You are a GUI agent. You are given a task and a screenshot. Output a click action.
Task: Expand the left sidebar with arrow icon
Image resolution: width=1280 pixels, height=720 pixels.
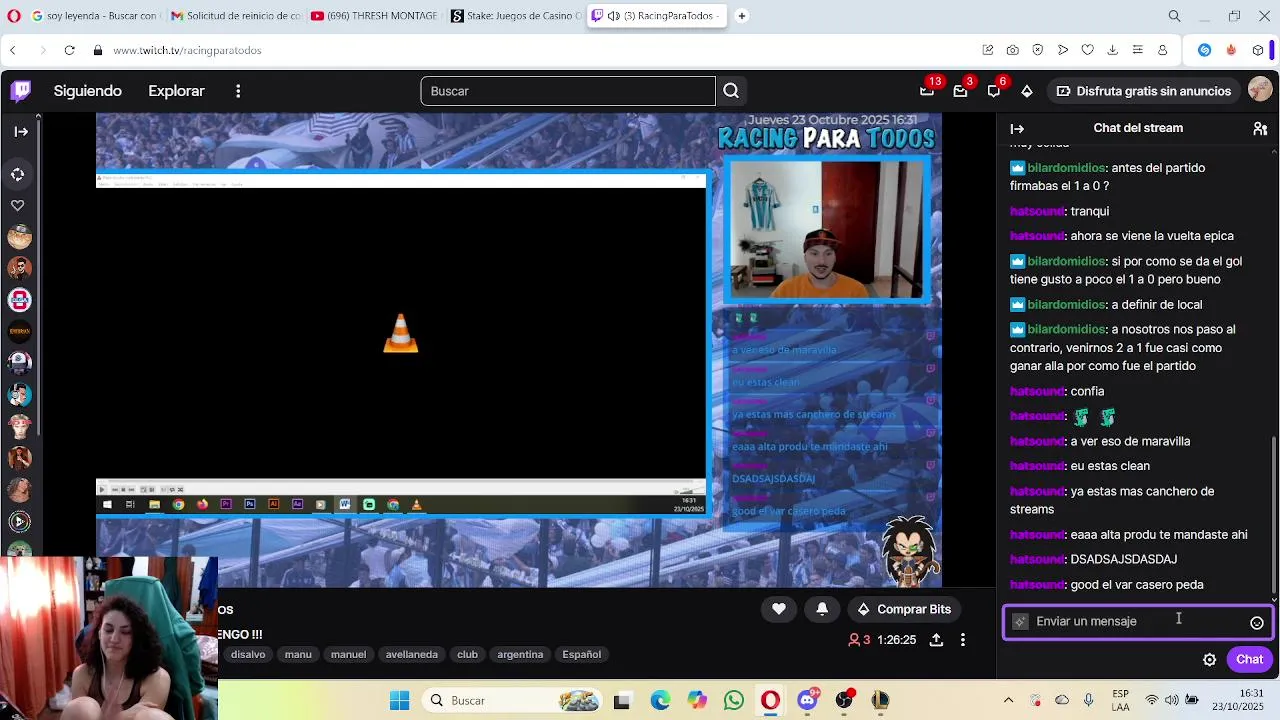tap(20, 131)
